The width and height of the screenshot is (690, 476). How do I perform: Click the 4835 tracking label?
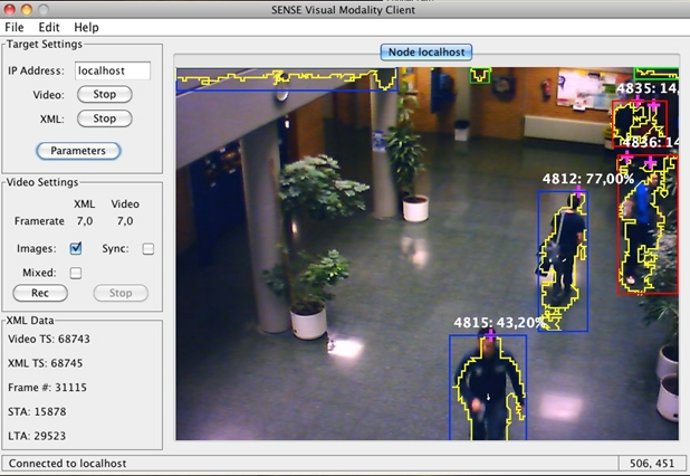click(647, 88)
